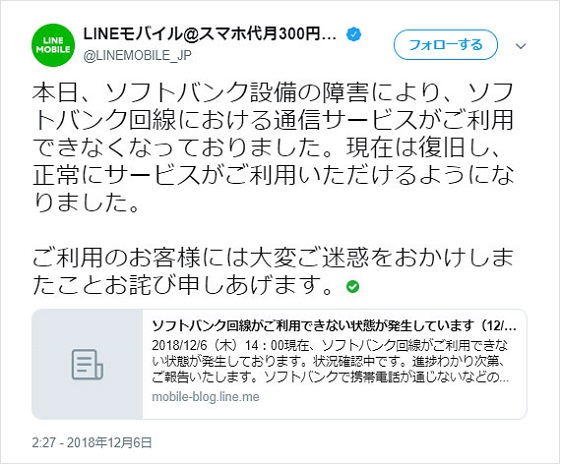Open the ソフトバンク回線がご利用できない card title

334,326
